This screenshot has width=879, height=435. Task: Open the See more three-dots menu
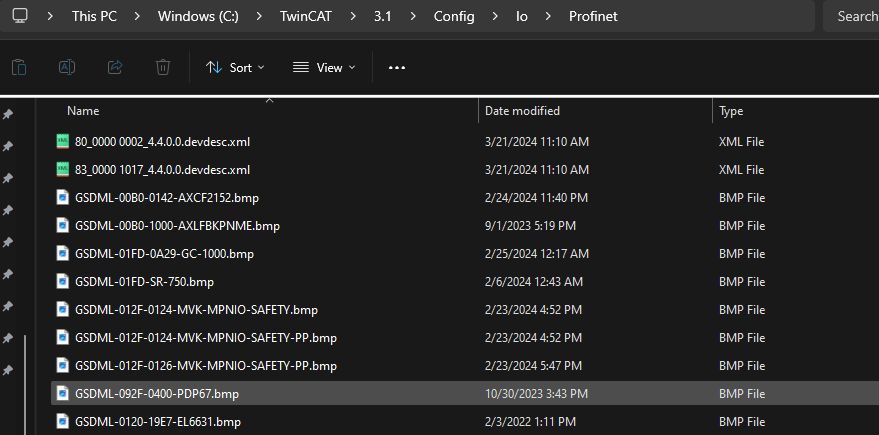pyautogui.click(x=397, y=68)
